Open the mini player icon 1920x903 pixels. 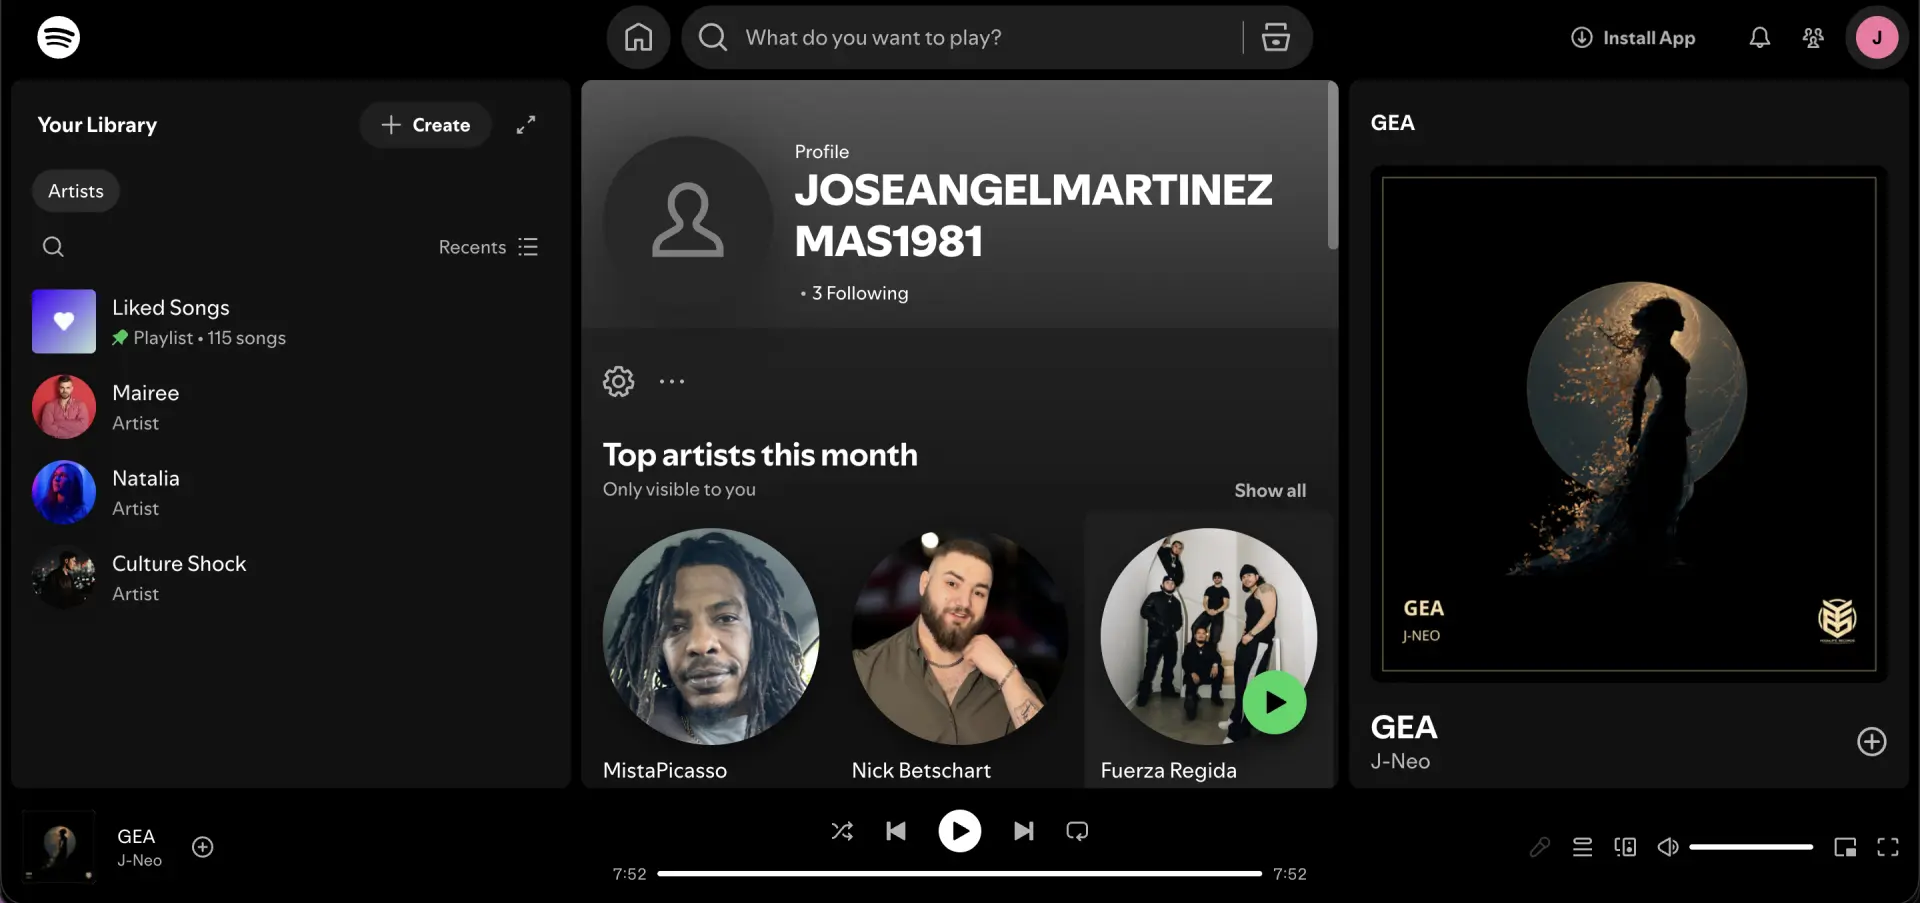(1845, 847)
